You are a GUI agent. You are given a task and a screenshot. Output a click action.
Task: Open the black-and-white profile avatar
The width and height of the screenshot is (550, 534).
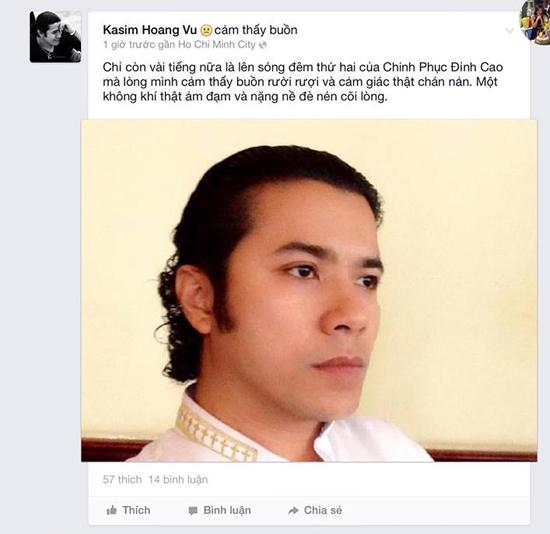click(55, 37)
